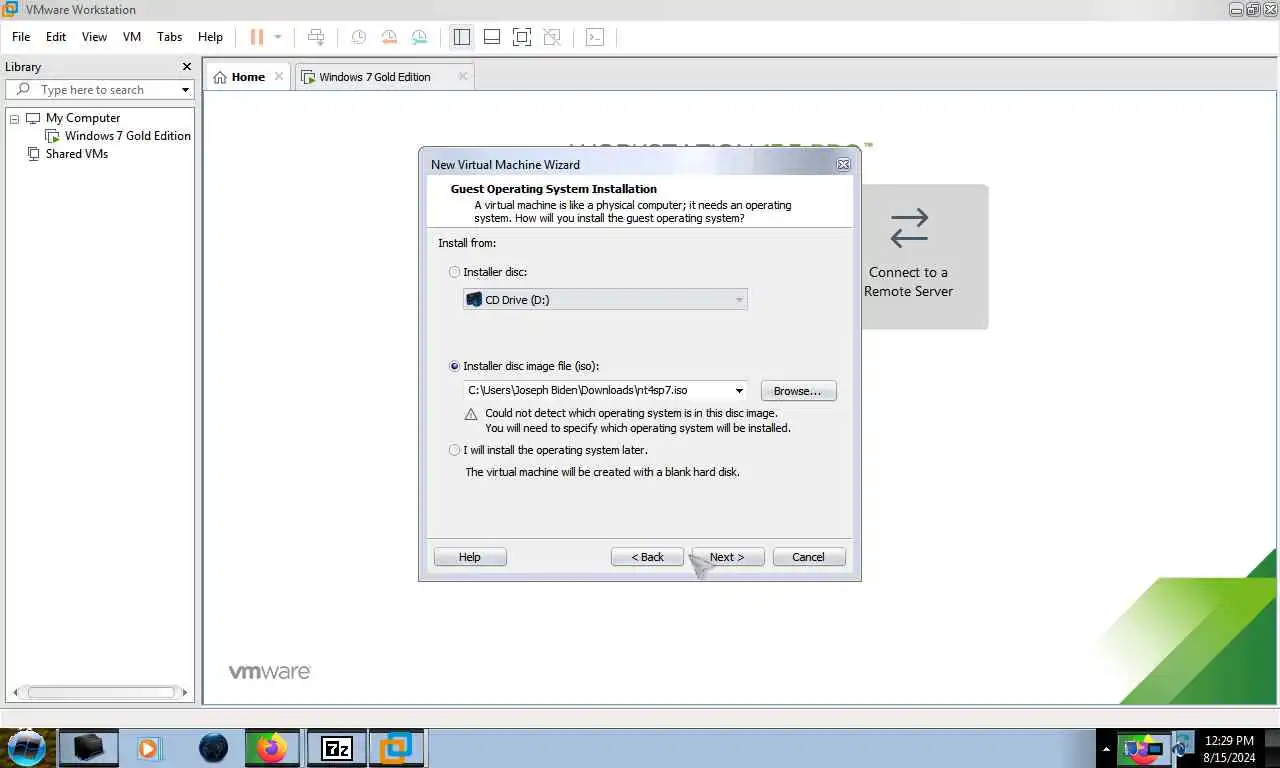Switch to the Windows 7 Gold Edition tab
The height and width of the screenshot is (768, 1280).
tap(384, 77)
